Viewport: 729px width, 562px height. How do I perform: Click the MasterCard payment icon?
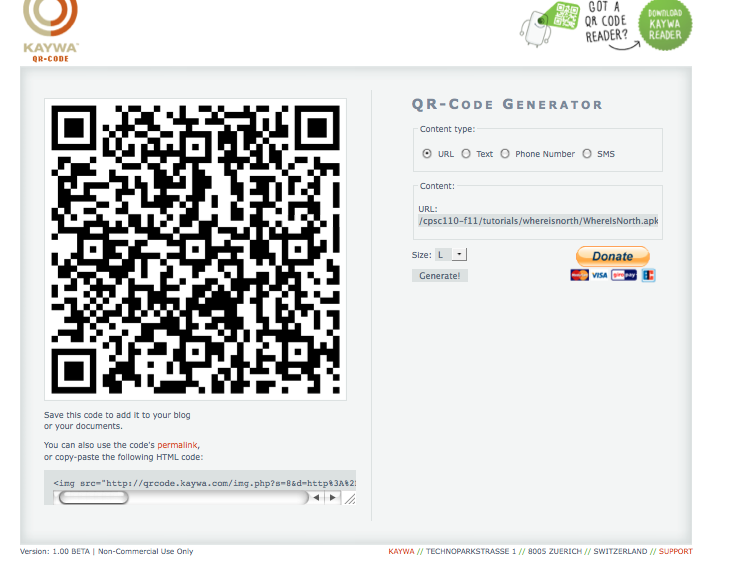pyautogui.click(x=578, y=275)
